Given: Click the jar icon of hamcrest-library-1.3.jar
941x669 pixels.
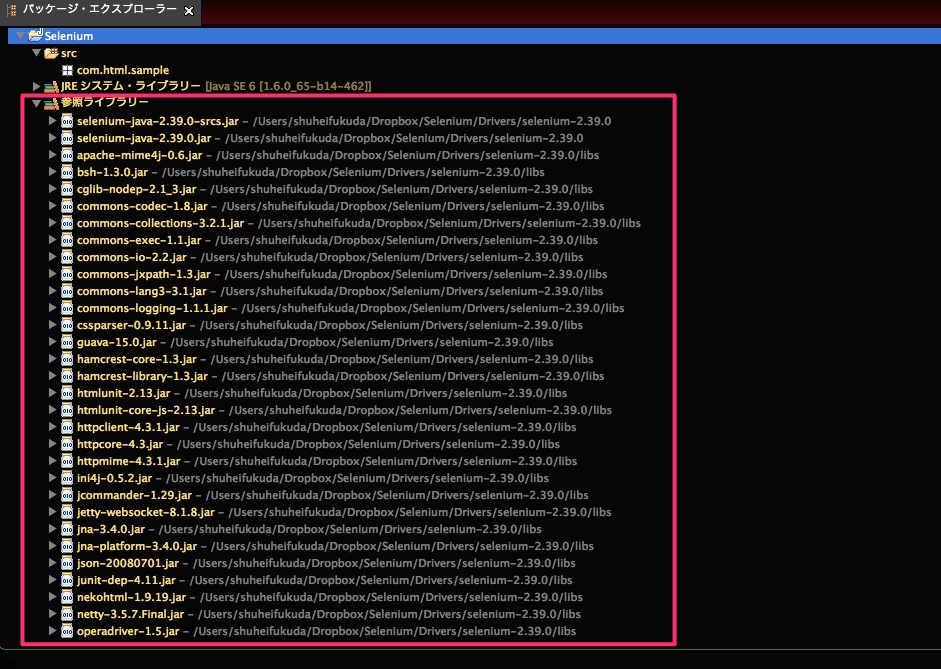Looking at the screenshot, I should [x=67, y=376].
